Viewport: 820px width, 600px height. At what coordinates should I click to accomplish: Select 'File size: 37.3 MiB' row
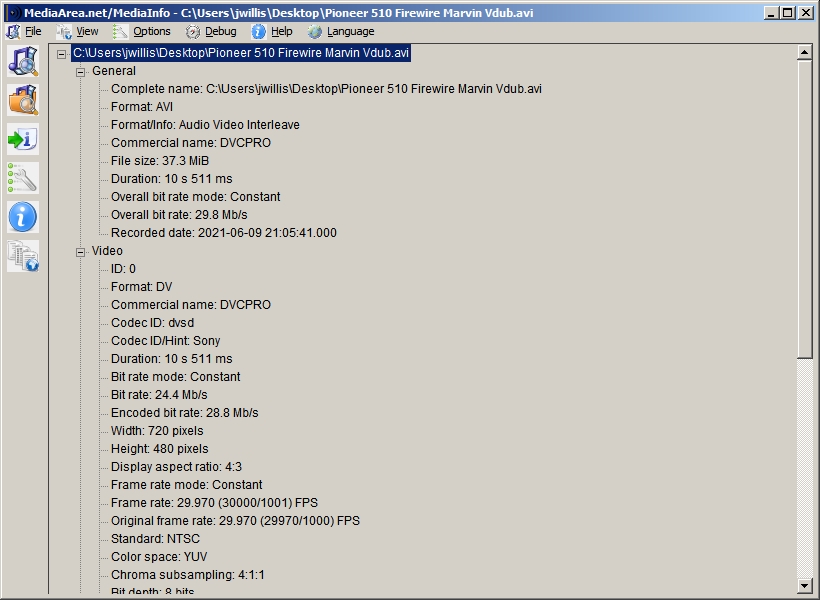coord(160,161)
